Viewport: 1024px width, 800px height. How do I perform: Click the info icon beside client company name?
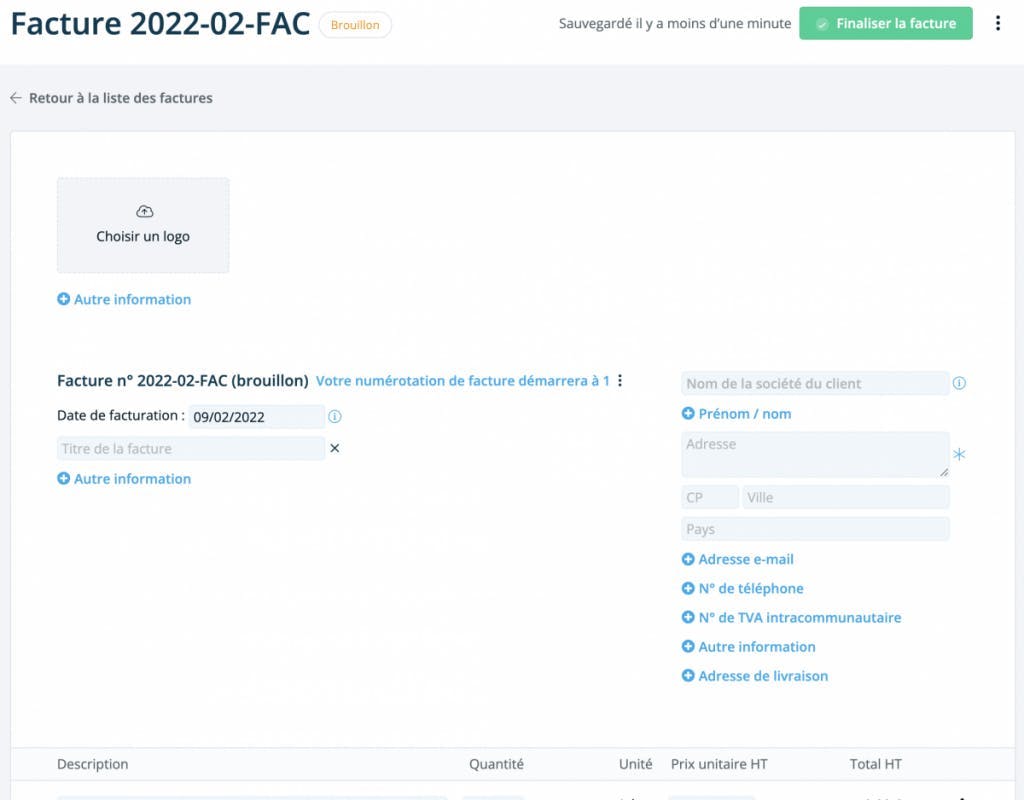tap(959, 383)
